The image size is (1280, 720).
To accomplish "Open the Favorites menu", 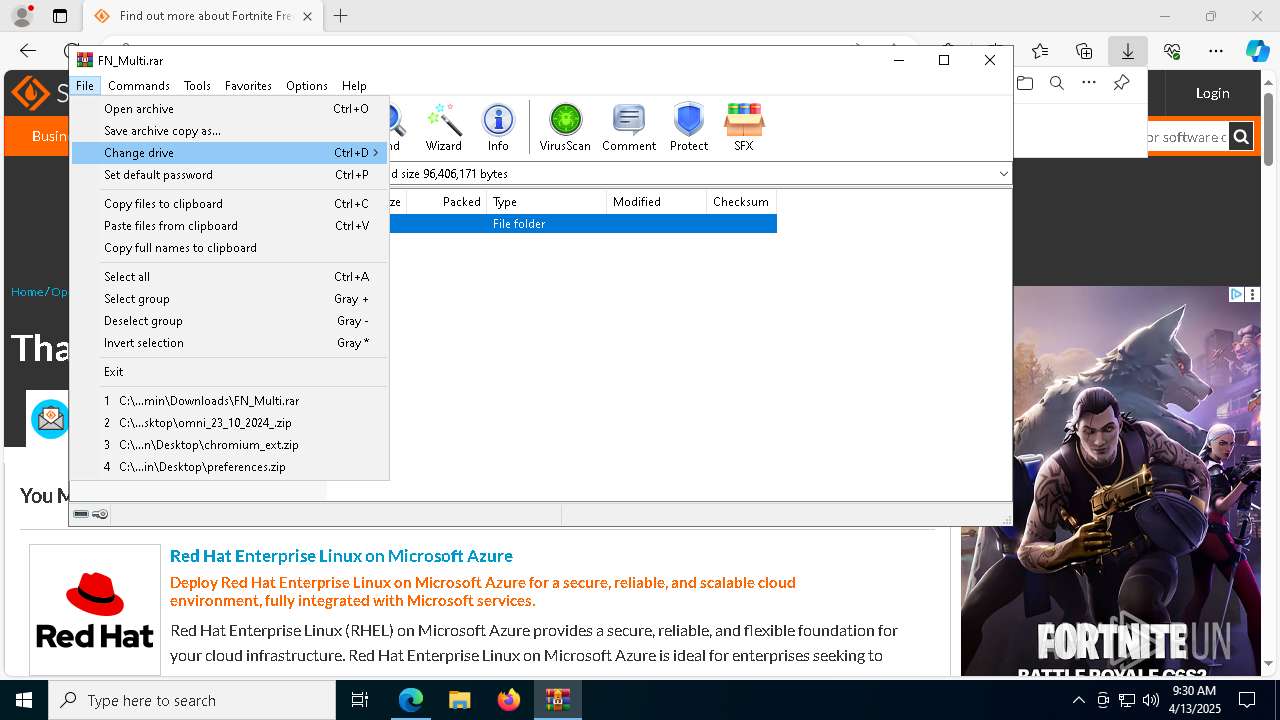I will 248,86.
